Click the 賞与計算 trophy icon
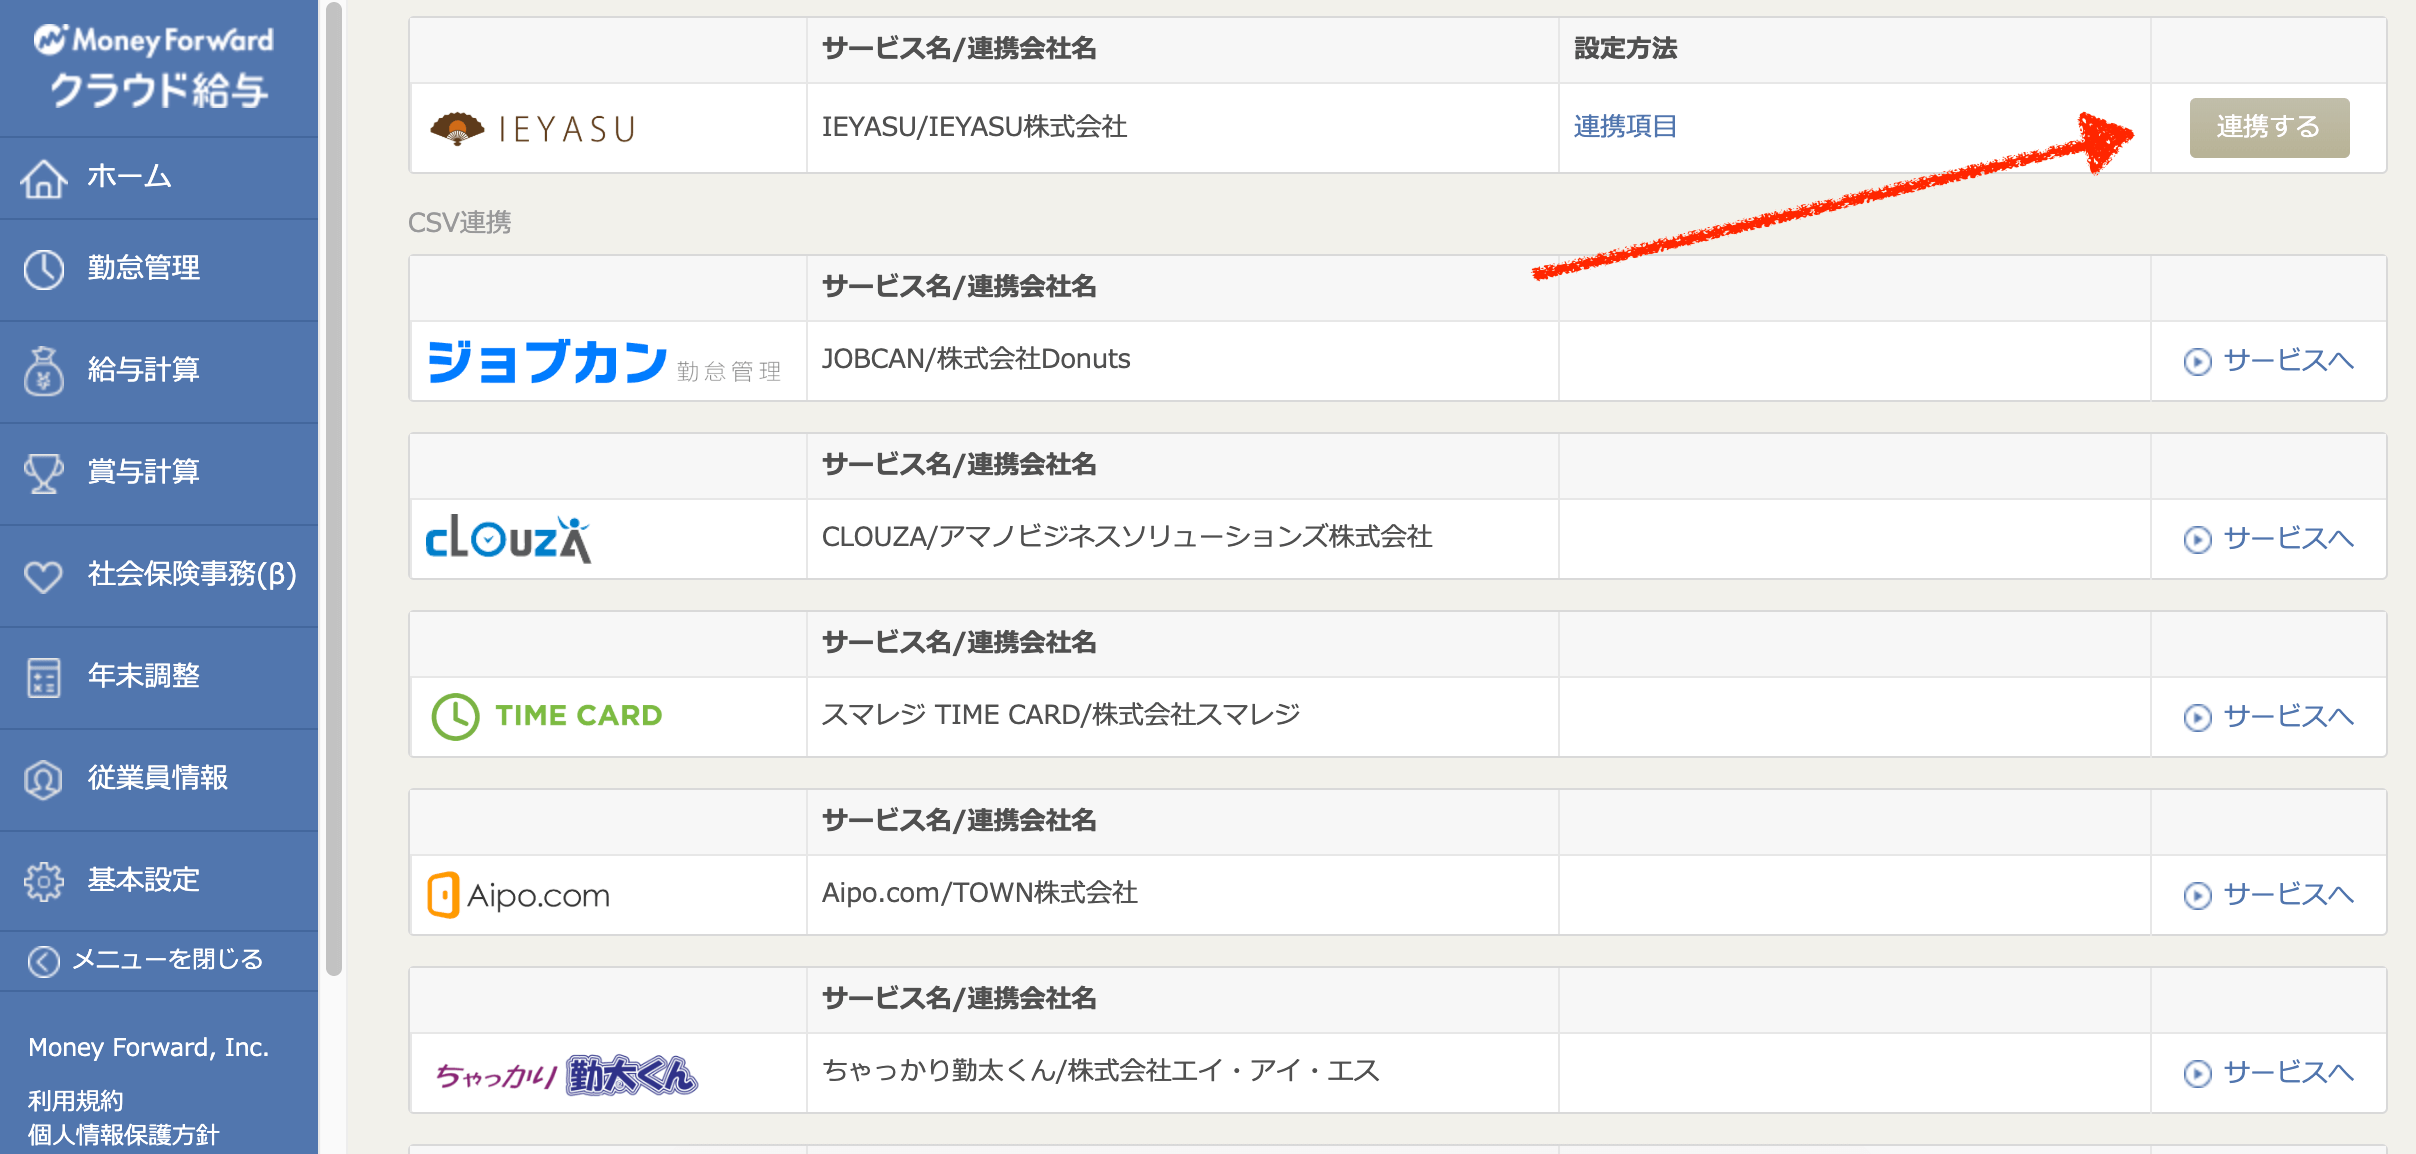Screen dimensions: 2416x1154 [44, 473]
